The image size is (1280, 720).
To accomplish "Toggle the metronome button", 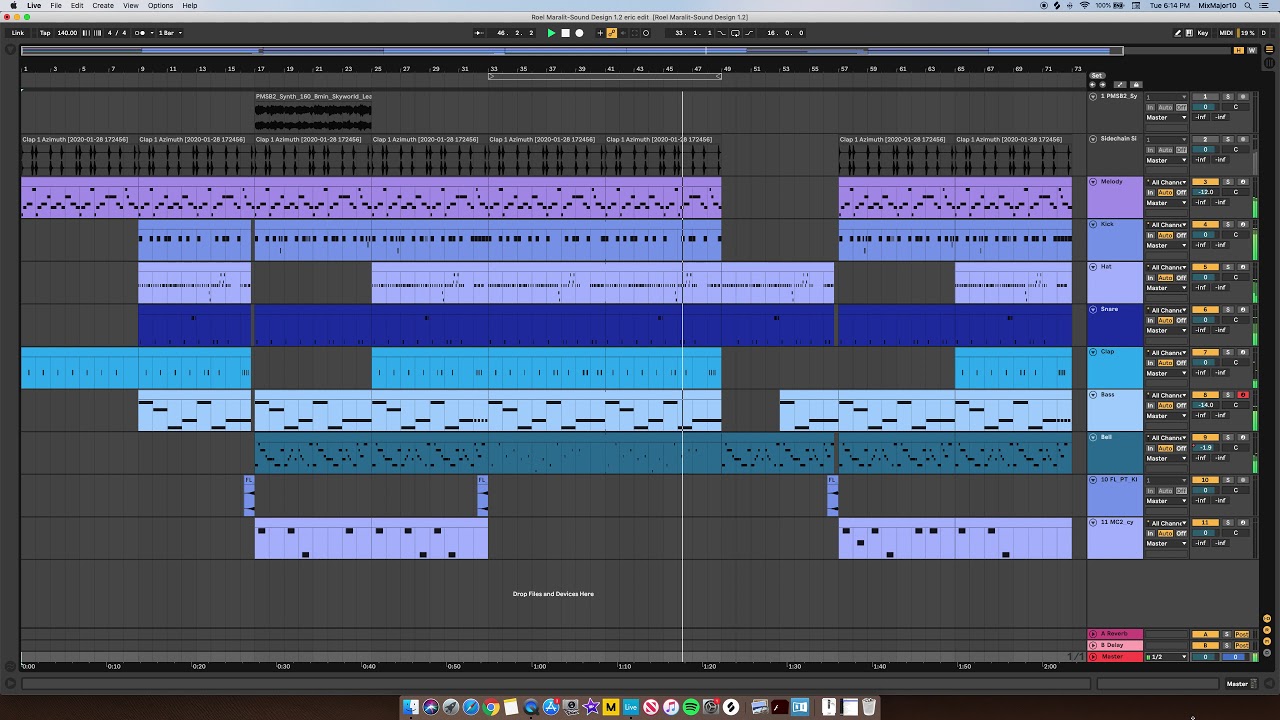I will [x=142, y=33].
